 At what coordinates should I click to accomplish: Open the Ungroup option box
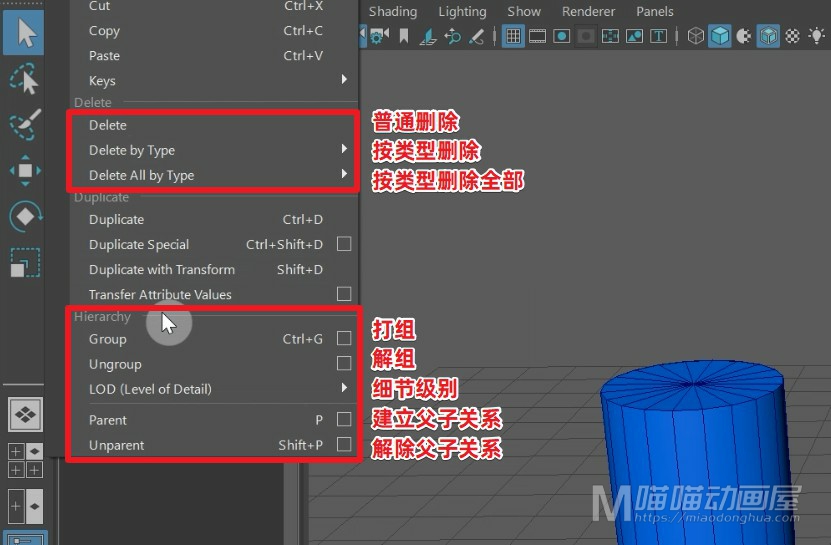coord(344,363)
